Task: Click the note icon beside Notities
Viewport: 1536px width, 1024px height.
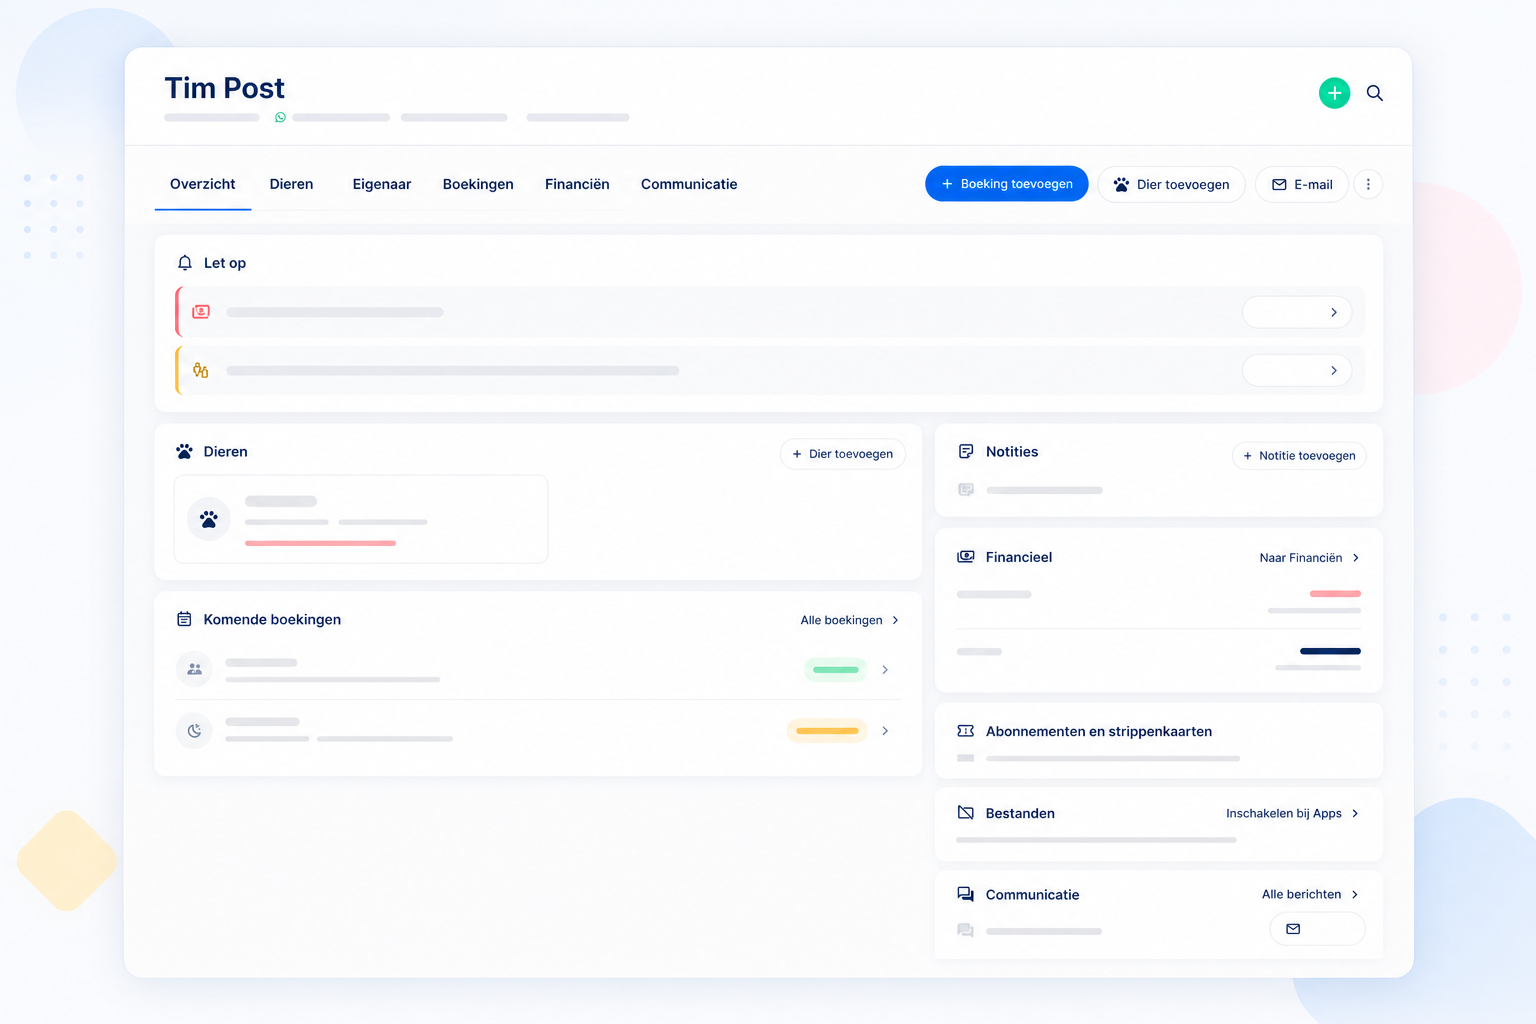Action: [966, 452]
